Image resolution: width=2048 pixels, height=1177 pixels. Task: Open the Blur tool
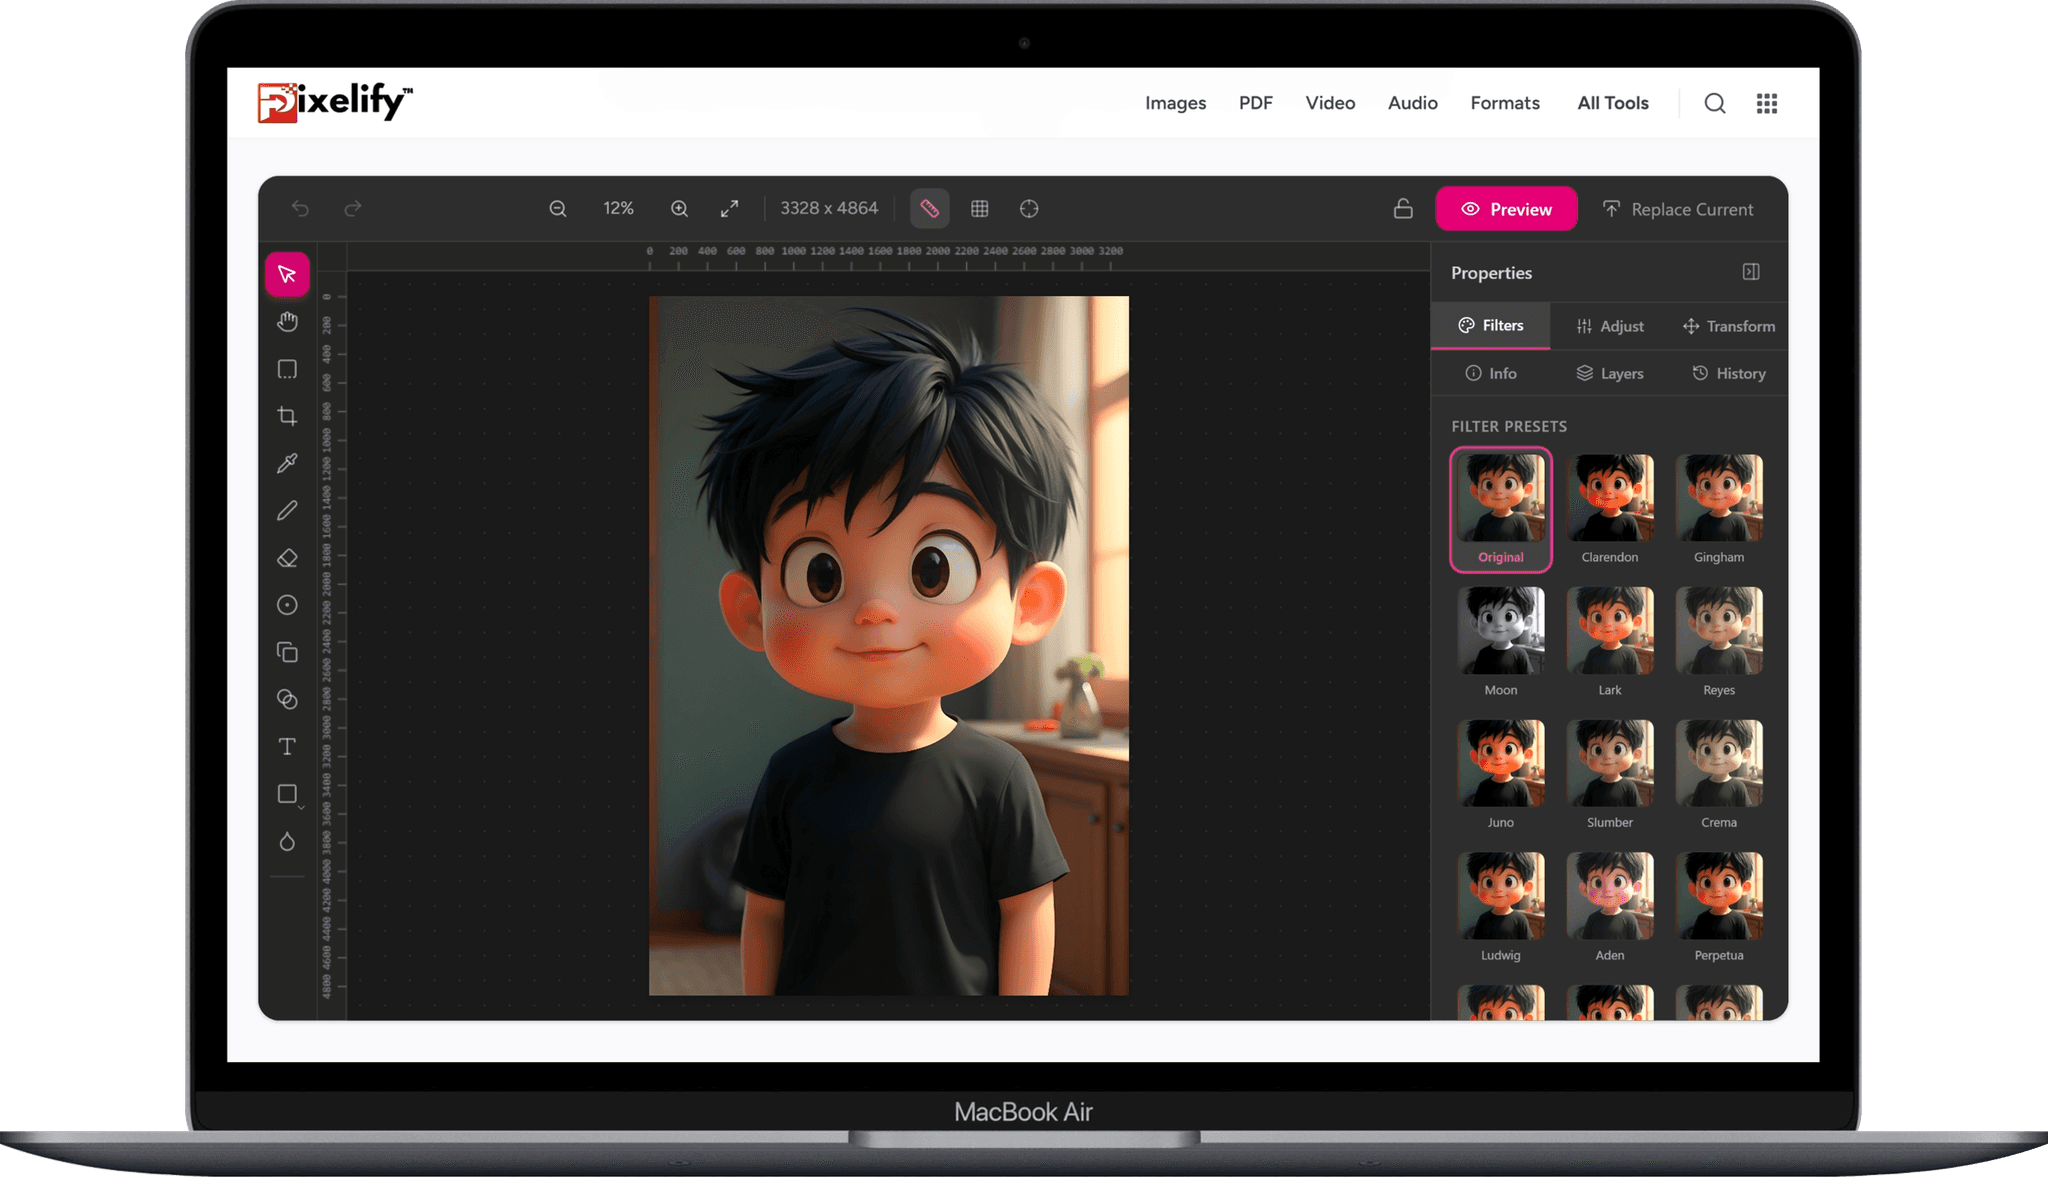pyautogui.click(x=287, y=841)
